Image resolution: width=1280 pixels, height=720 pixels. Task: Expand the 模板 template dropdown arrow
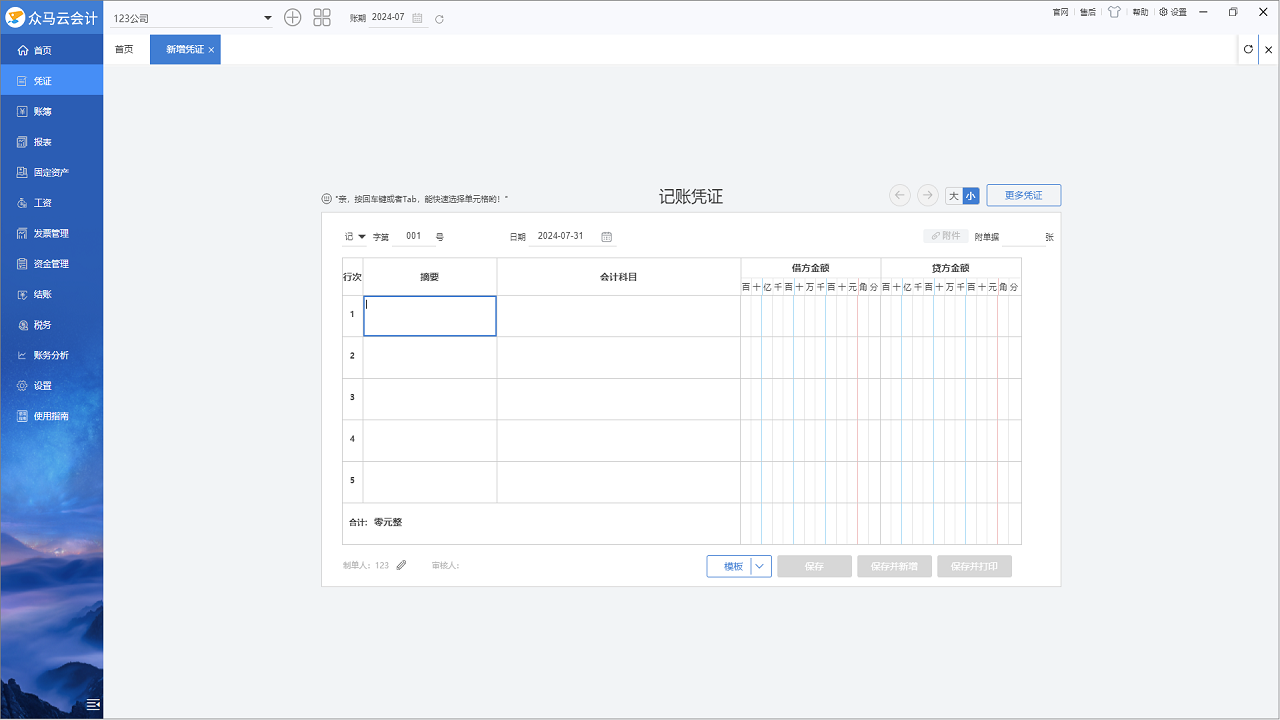click(x=761, y=566)
